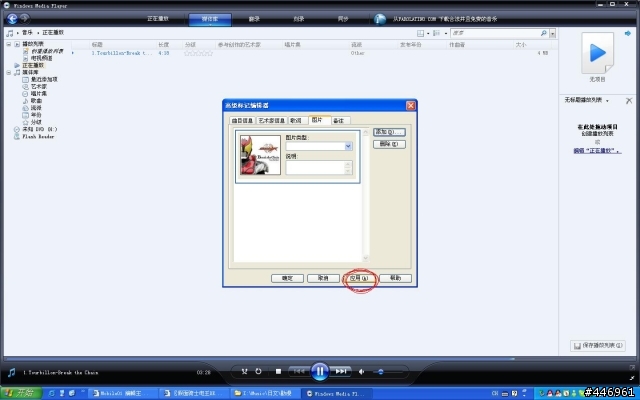Click the search magnifier icon
This screenshot has width=640, height=400.
(x=544, y=33)
